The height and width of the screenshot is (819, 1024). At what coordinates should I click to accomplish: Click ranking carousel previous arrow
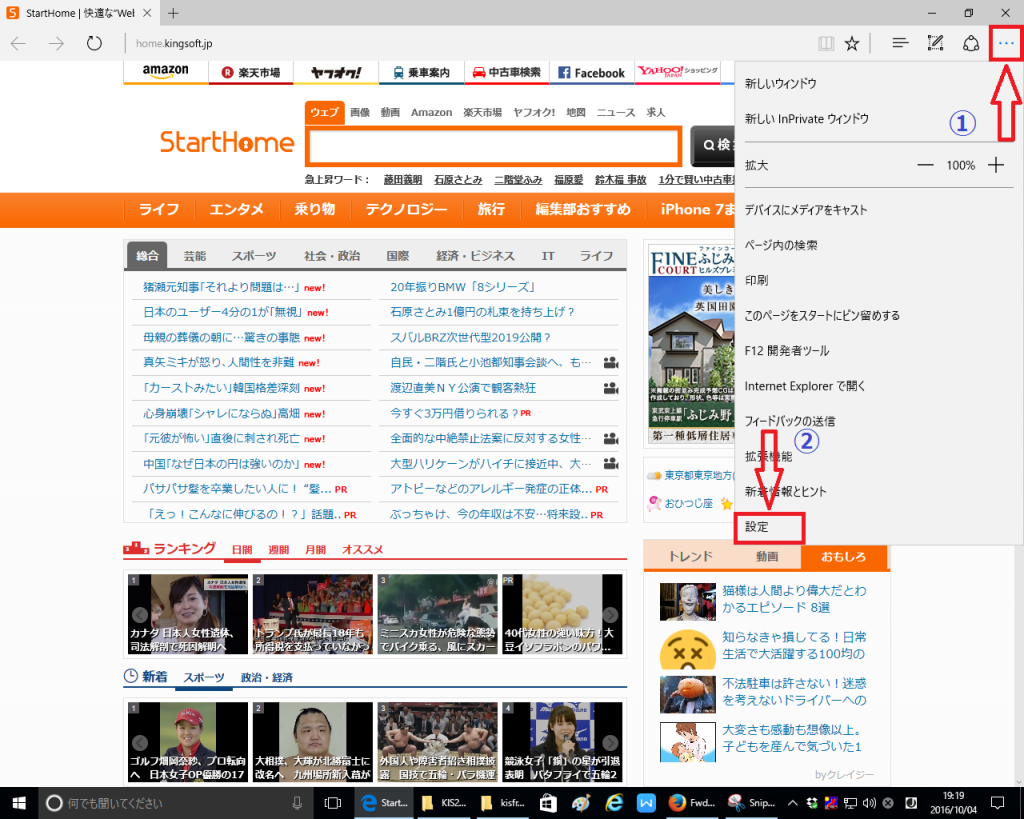click(140, 615)
